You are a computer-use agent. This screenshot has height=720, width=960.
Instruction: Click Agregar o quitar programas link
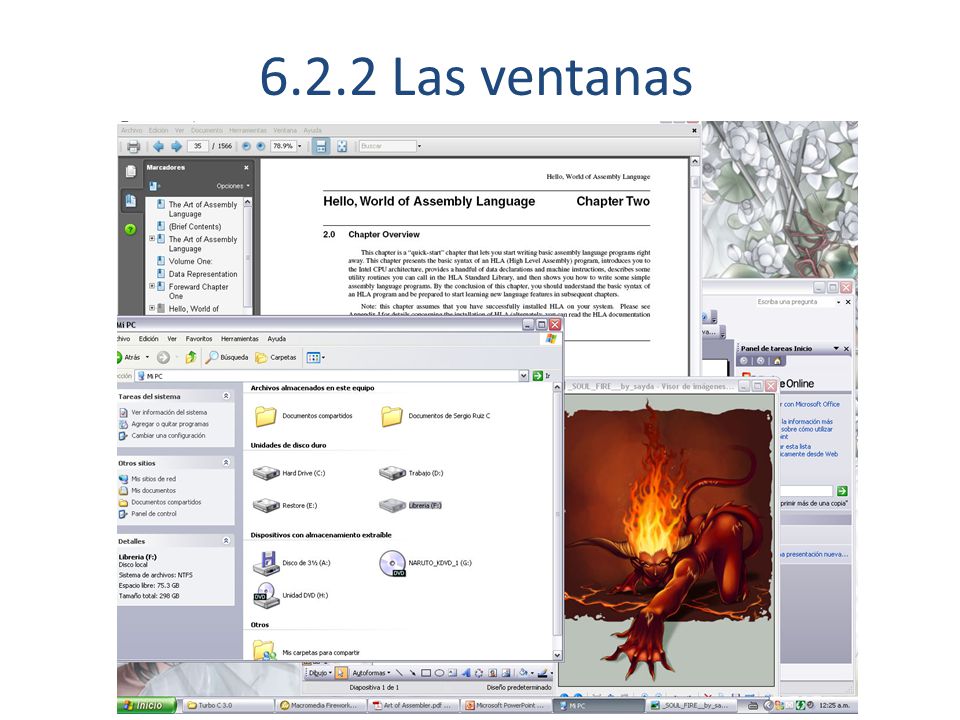click(170, 424)
